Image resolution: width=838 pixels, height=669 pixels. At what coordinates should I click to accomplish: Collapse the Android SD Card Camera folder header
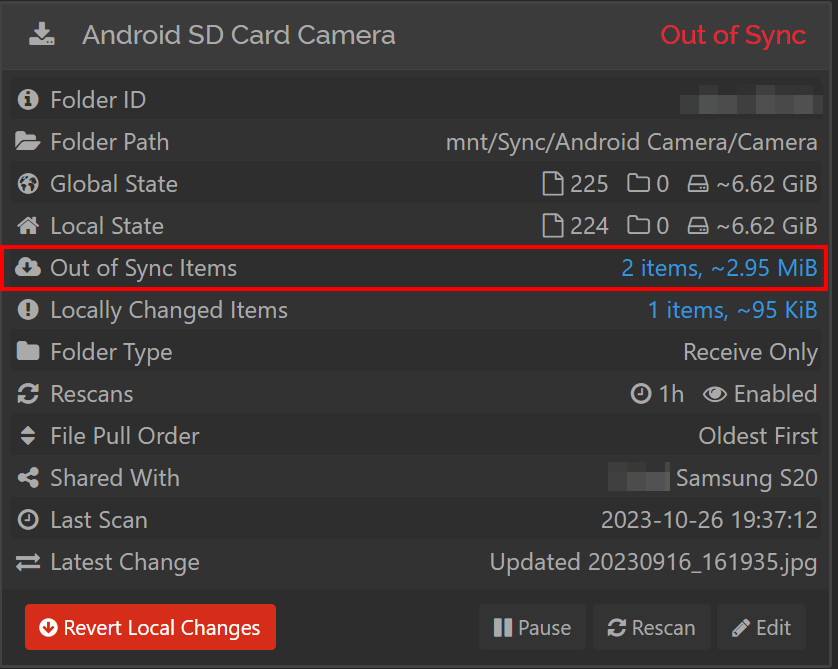click(x=419, y=35)
